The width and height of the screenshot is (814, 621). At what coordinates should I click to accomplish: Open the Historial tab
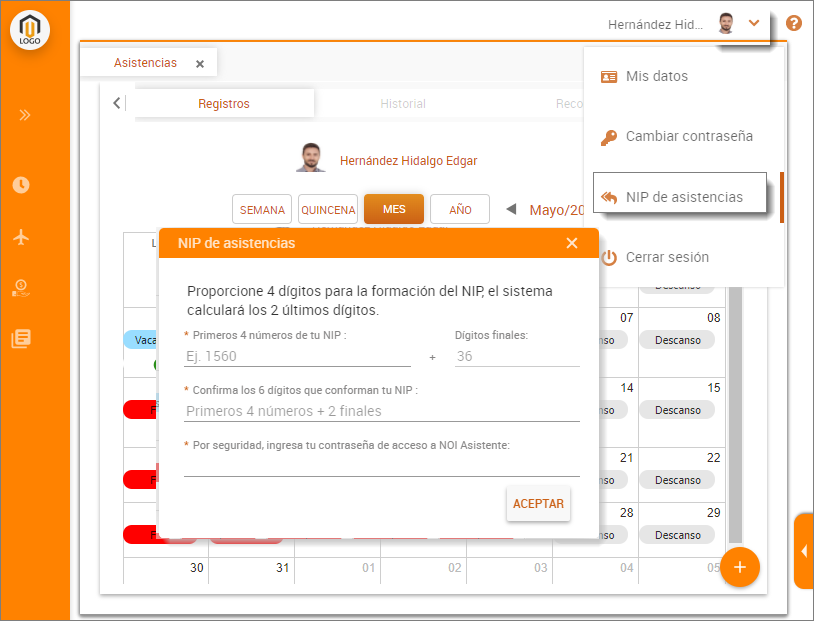(x=403, y=104)
